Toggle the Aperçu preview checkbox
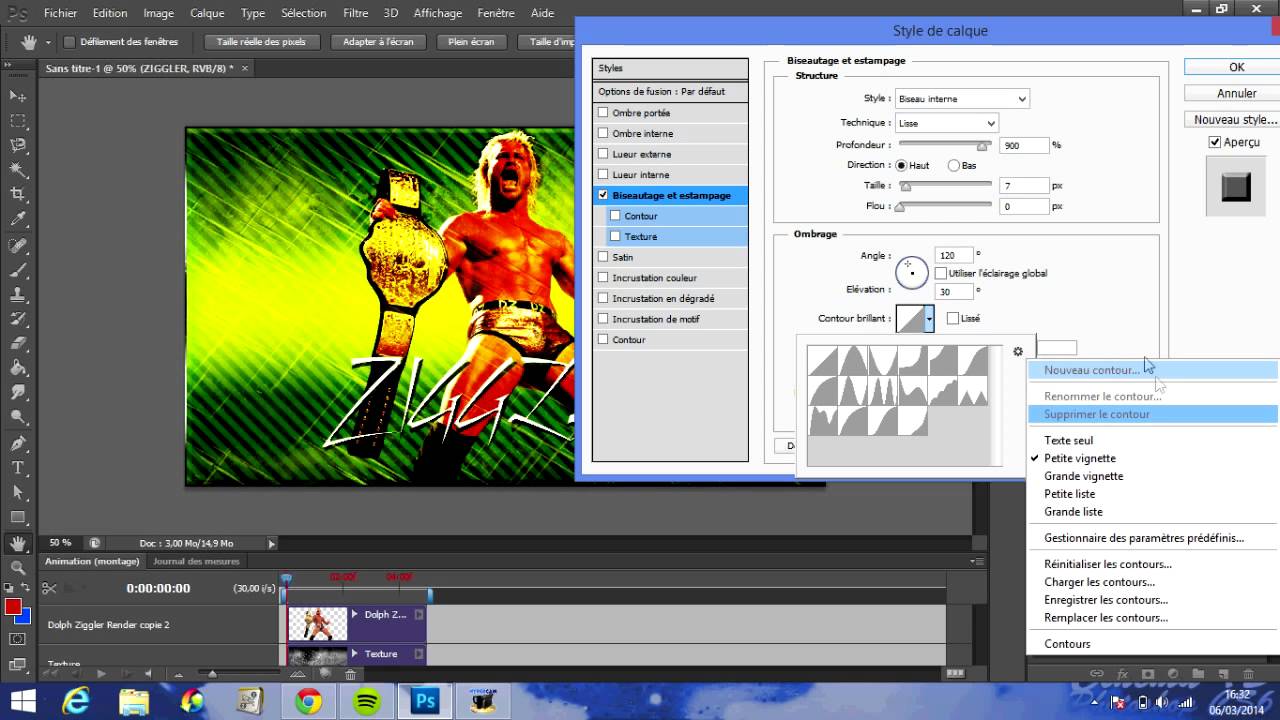 1215,142
